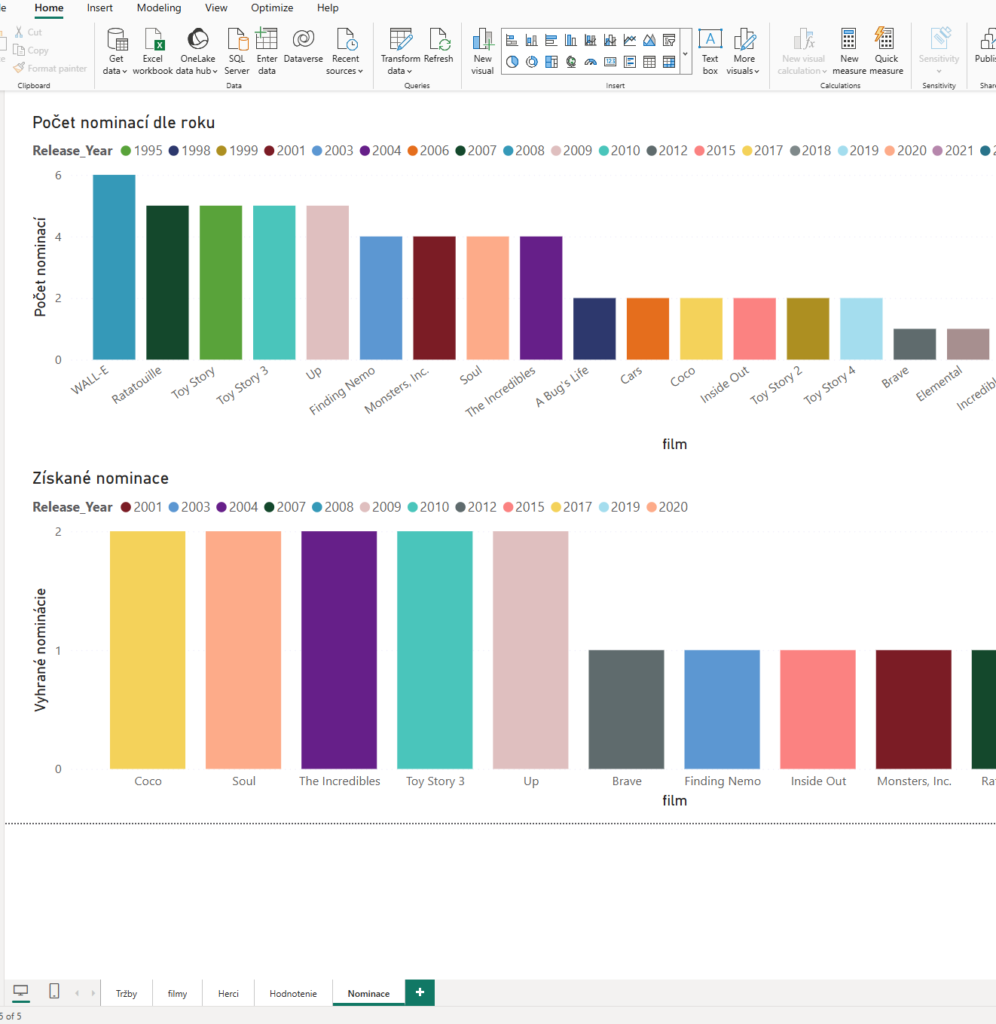Insert a gauge visual
Screen dimensions: 996x1024
click(x=590, y=62)
